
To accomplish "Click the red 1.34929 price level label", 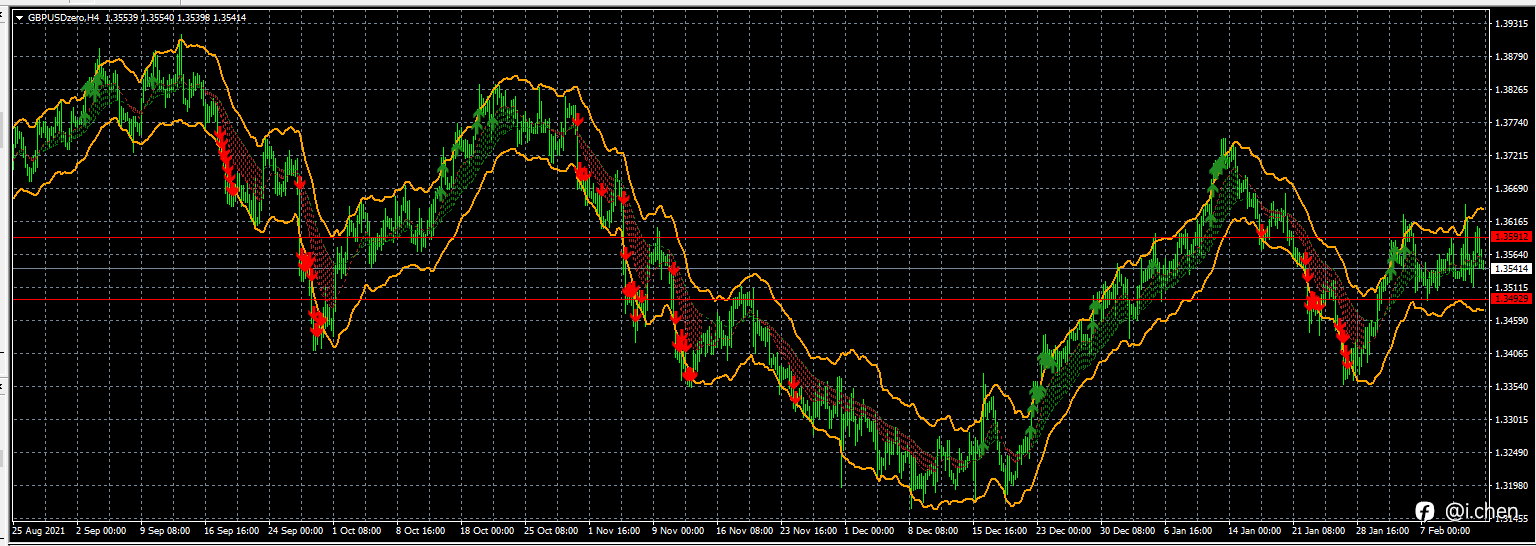I will tap(1511, 299).
